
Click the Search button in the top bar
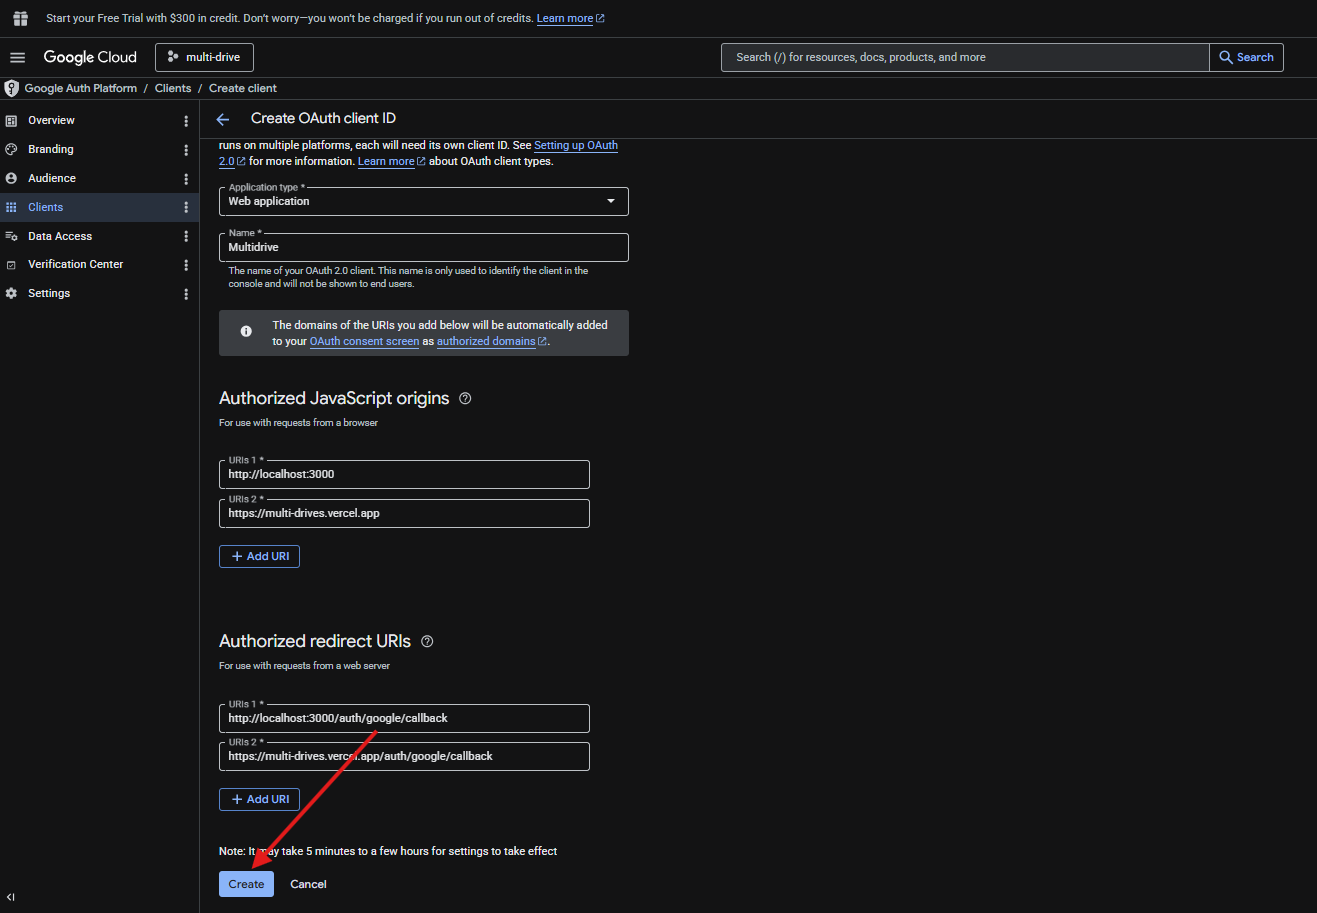1246,57
